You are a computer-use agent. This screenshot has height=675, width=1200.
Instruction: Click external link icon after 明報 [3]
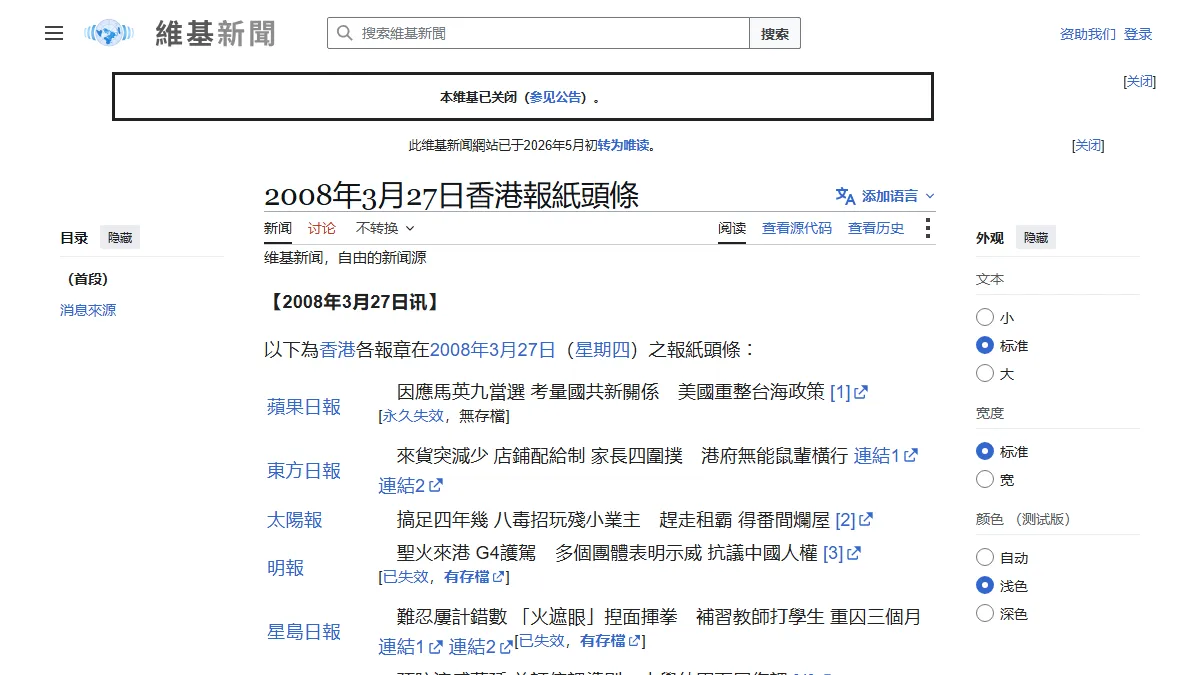point(854,553)
